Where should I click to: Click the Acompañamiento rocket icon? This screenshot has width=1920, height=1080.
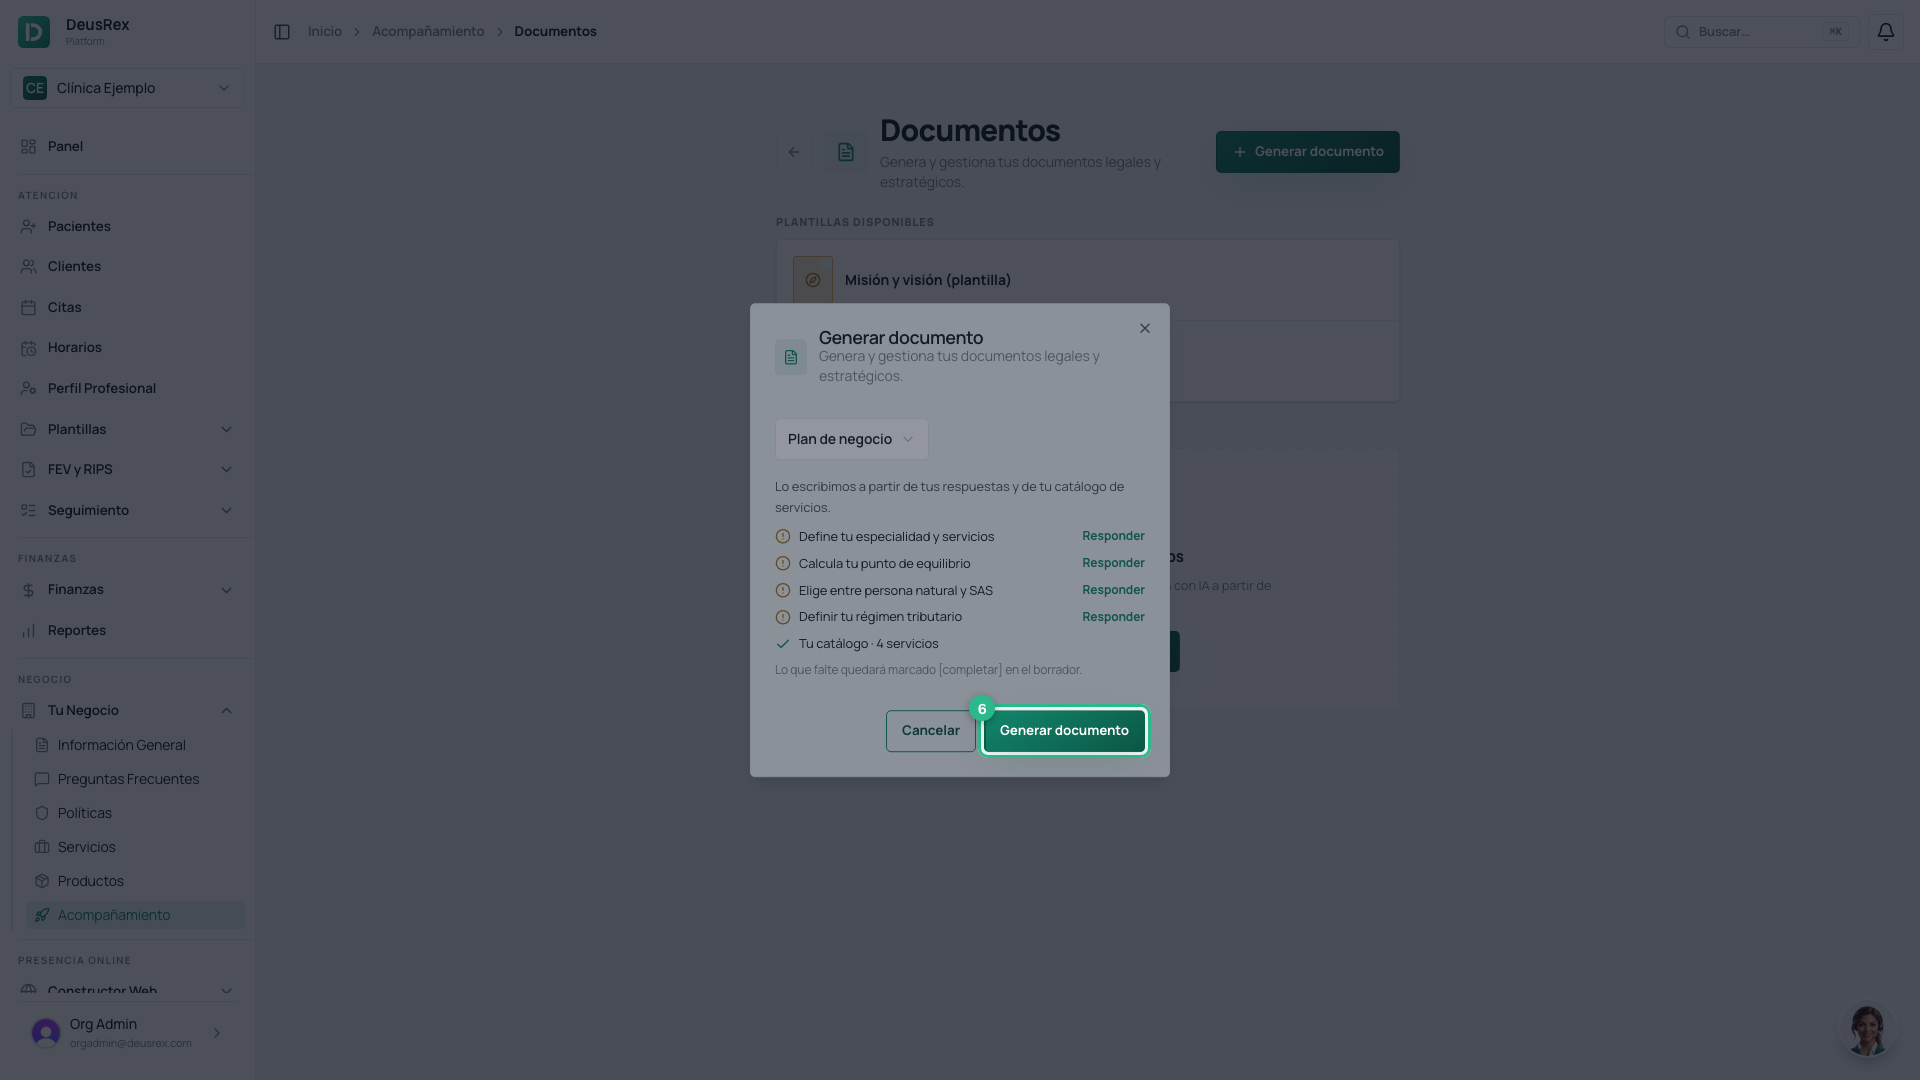coord(42,916)
